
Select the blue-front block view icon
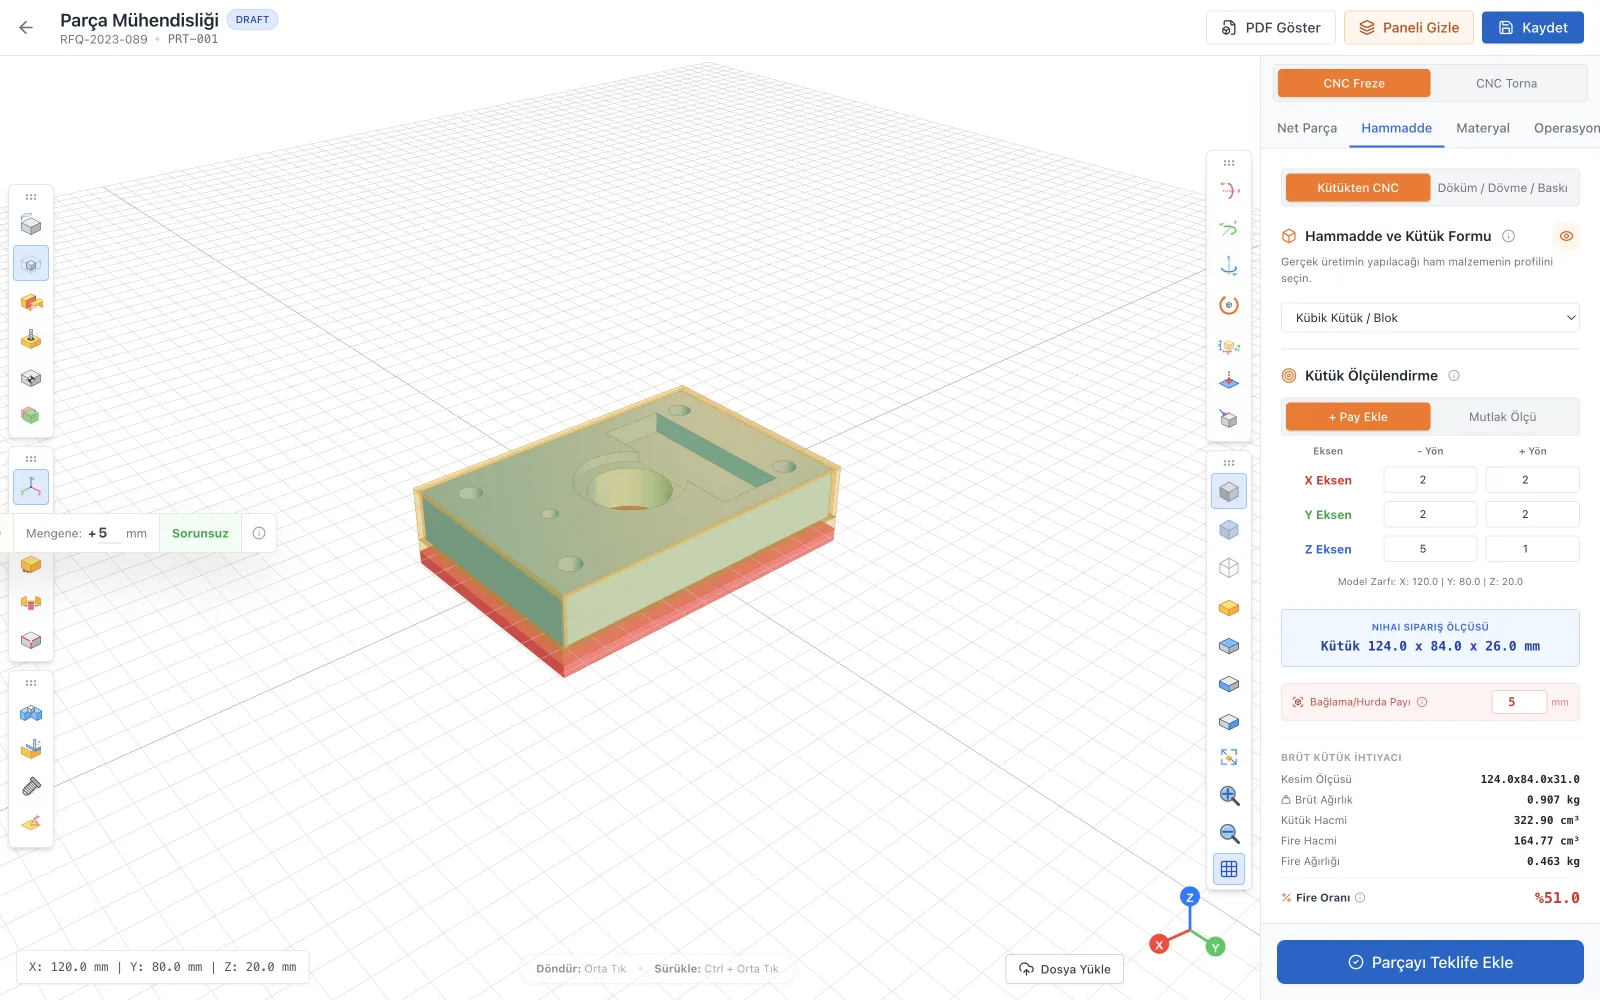click(1229, 684)
